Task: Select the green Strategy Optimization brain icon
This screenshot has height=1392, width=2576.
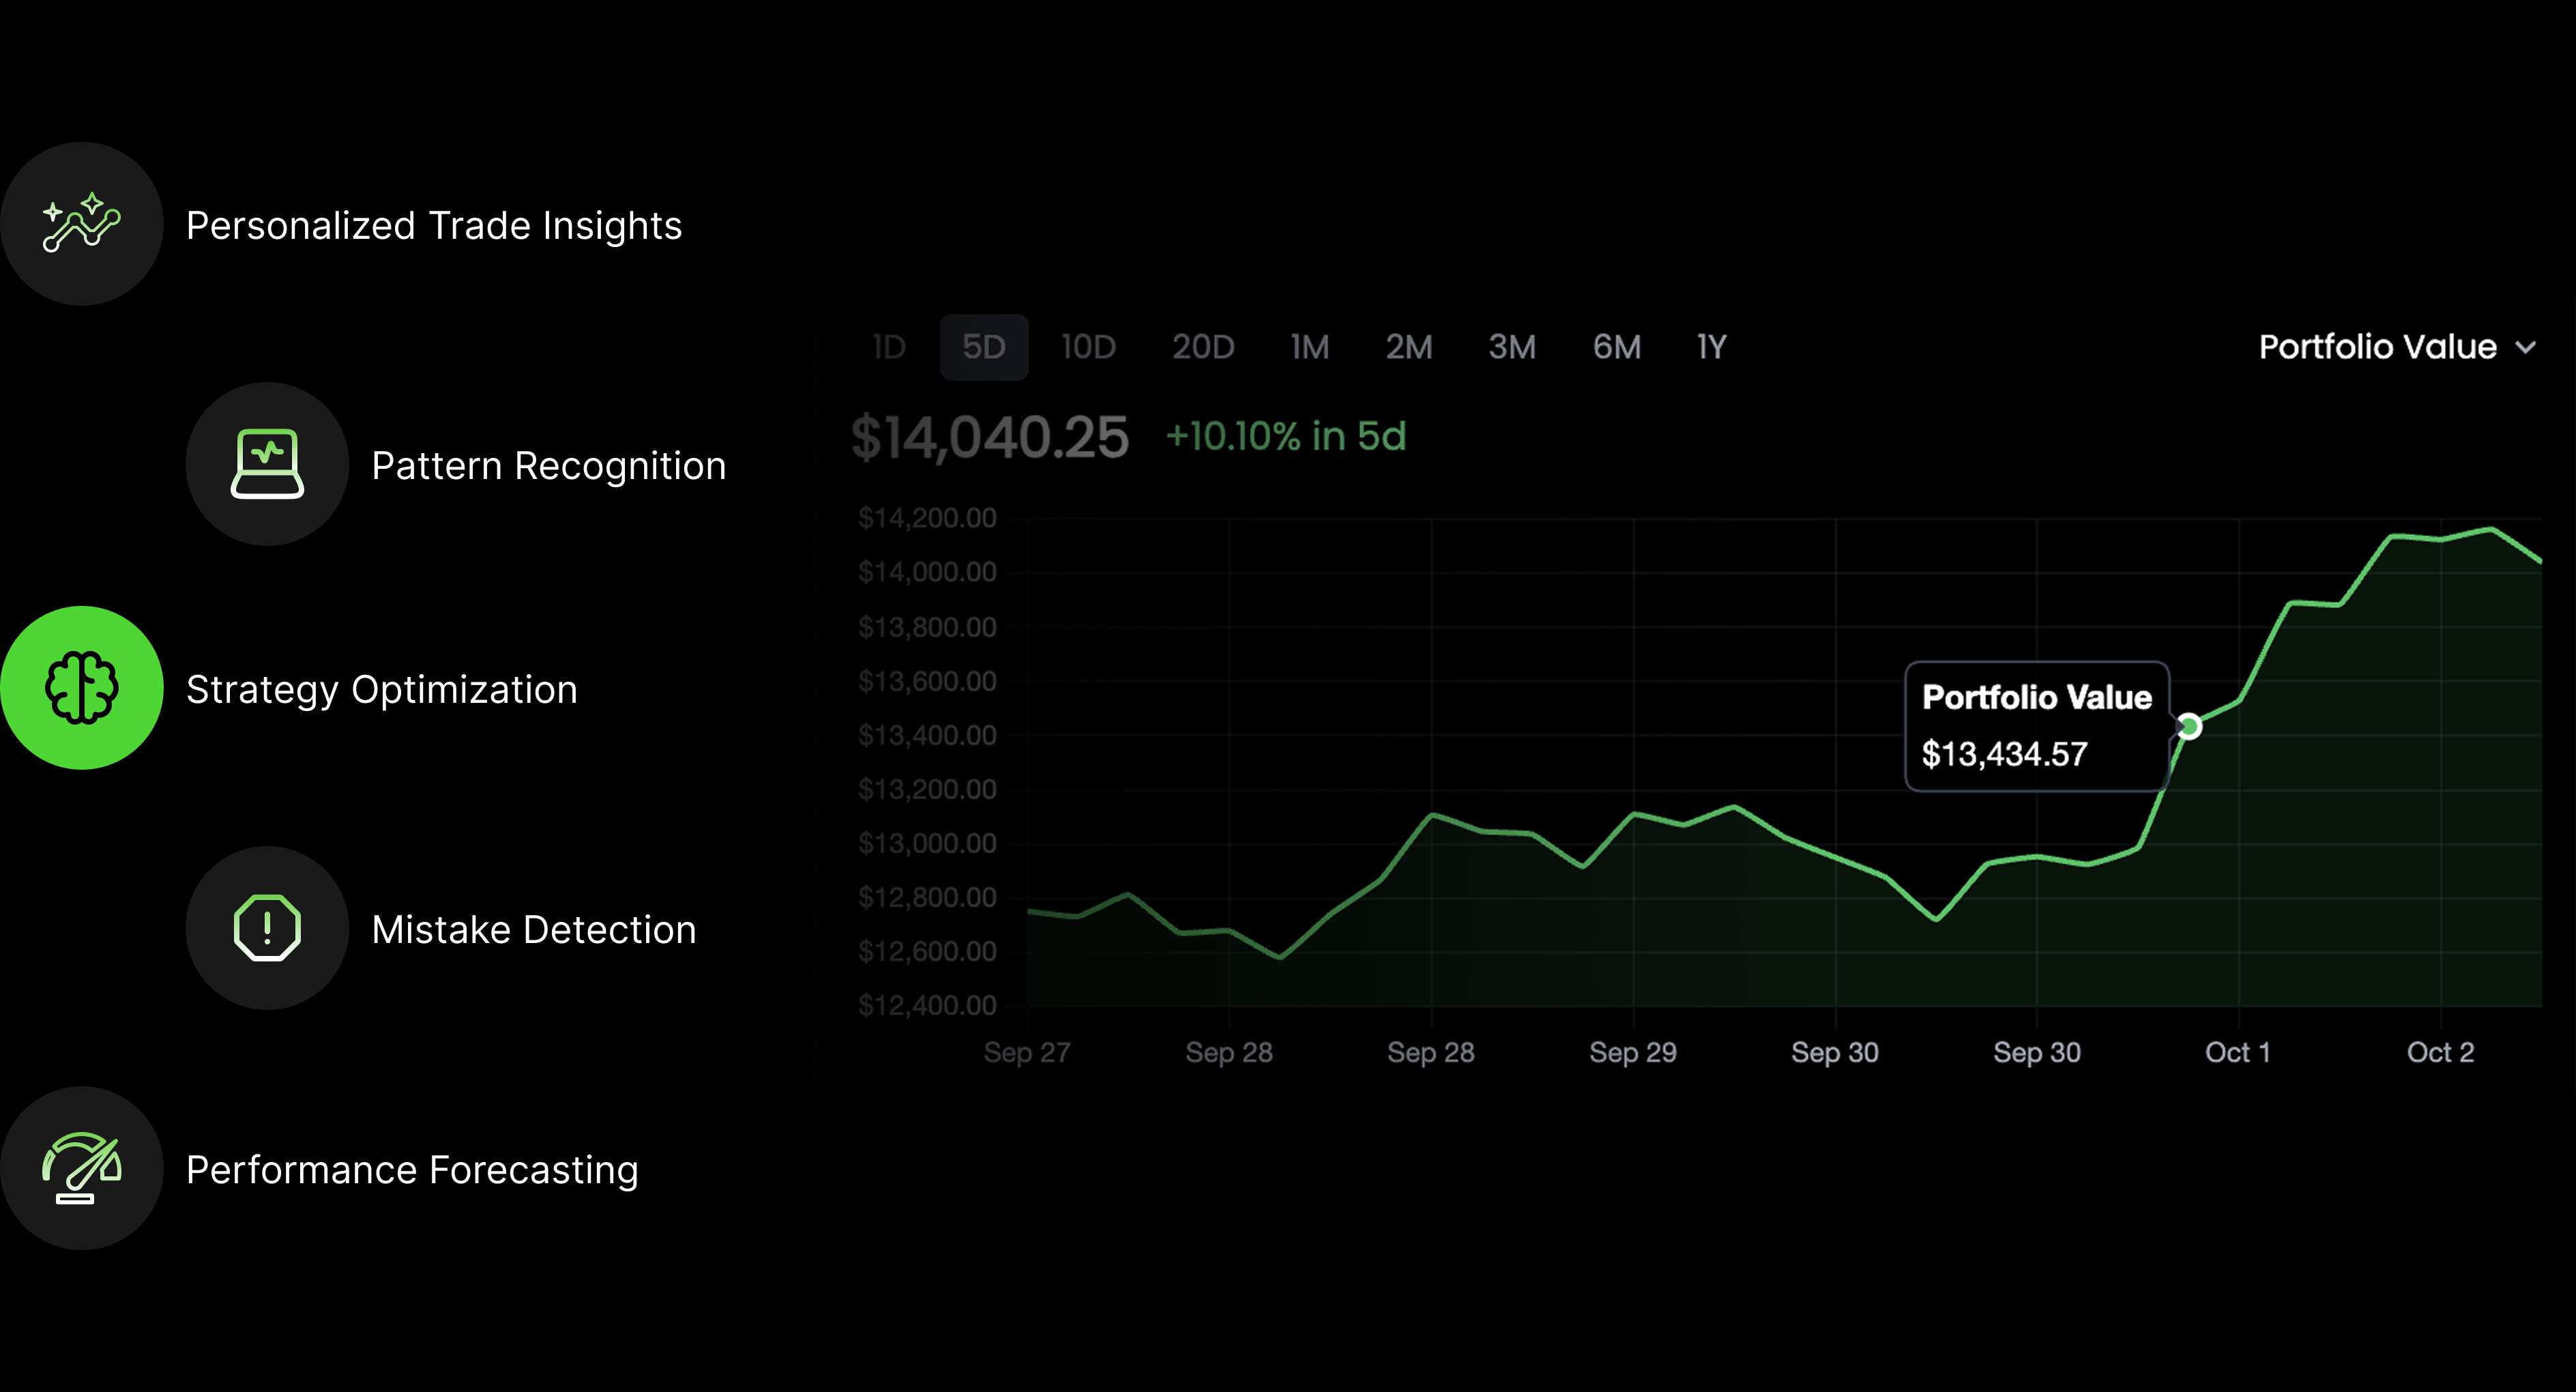Action: [x=83, y=689]
